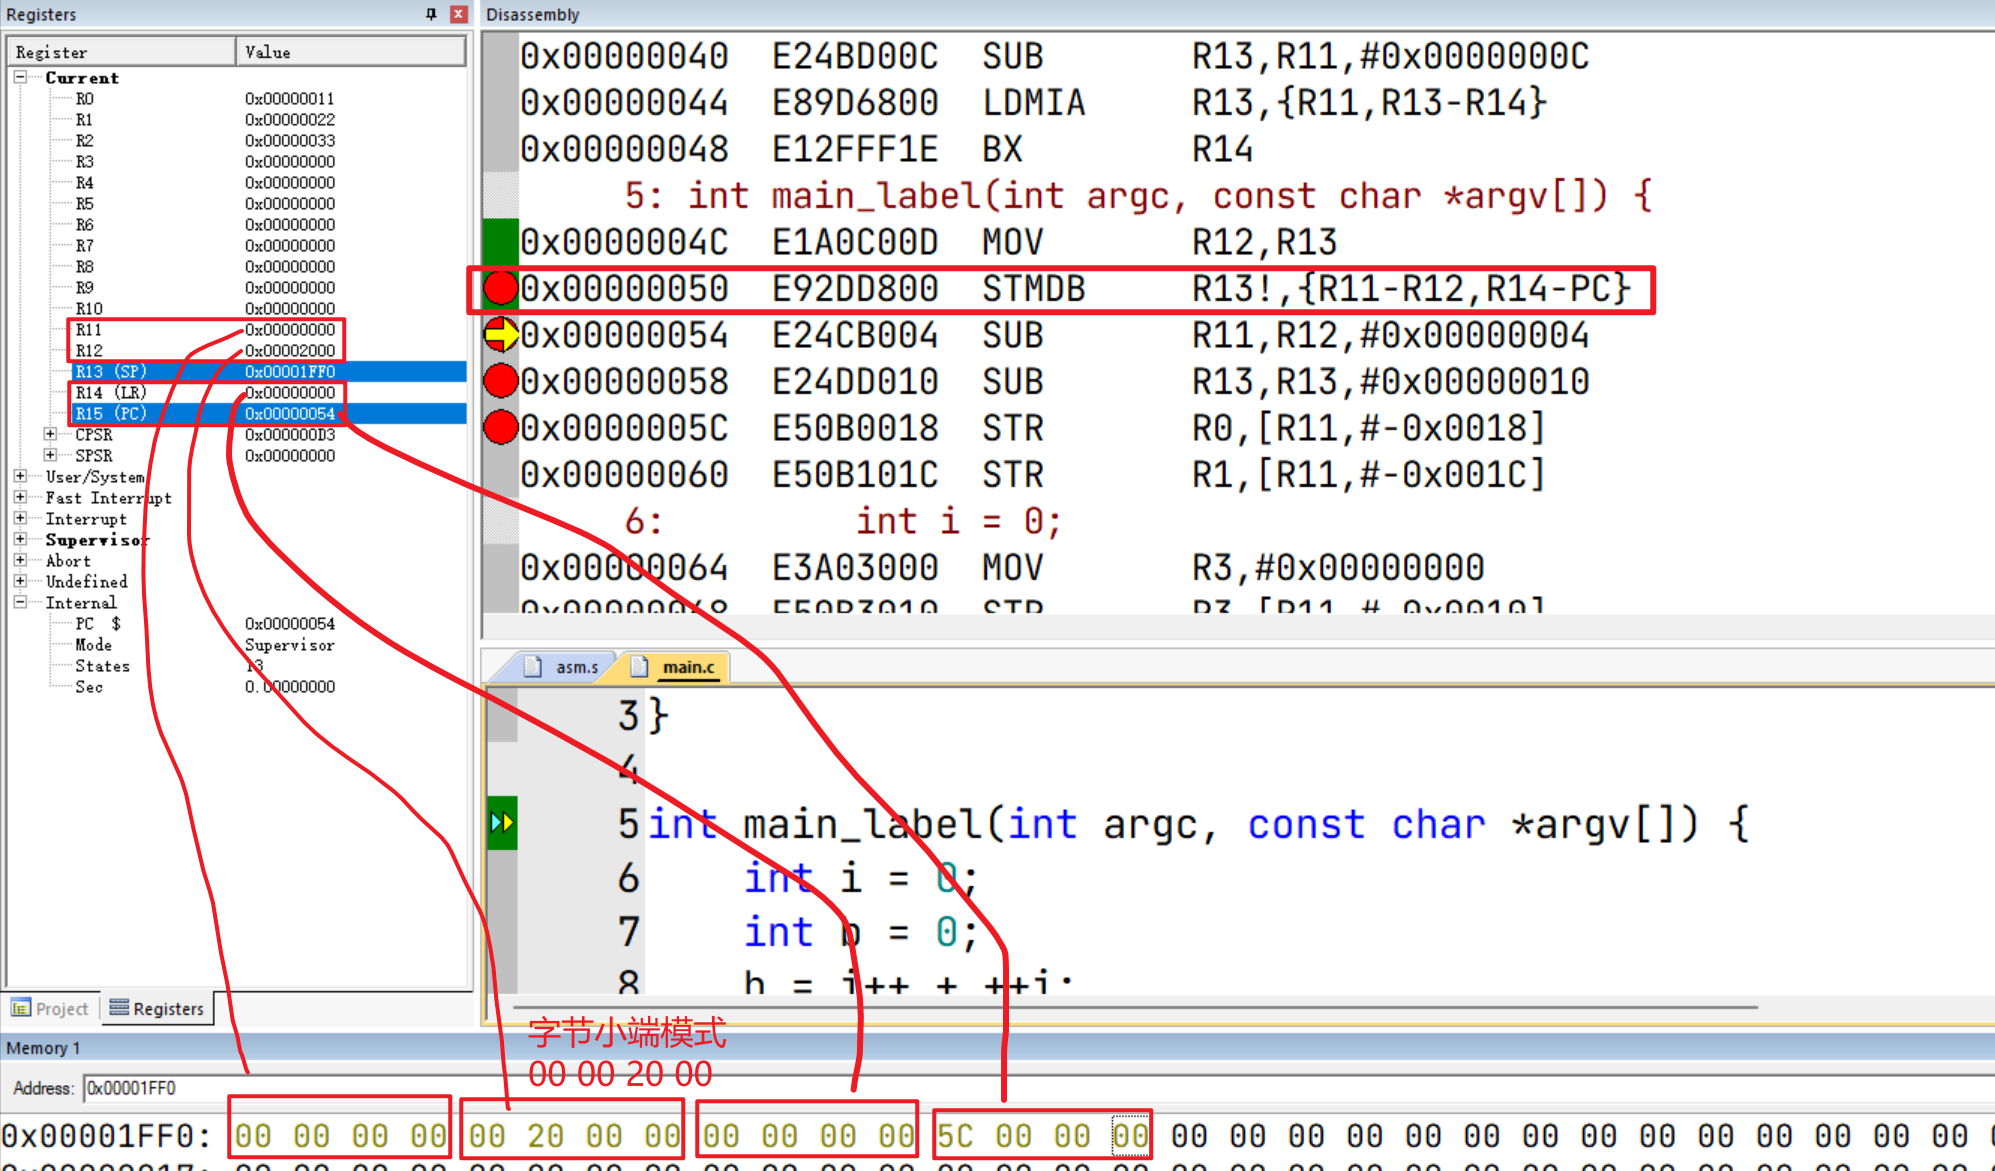The height and width of the screenshot is (1171, 1995).
Task: Click memory byte 20 in first row
Action: pyautogui.click(x=546, y=1136)
